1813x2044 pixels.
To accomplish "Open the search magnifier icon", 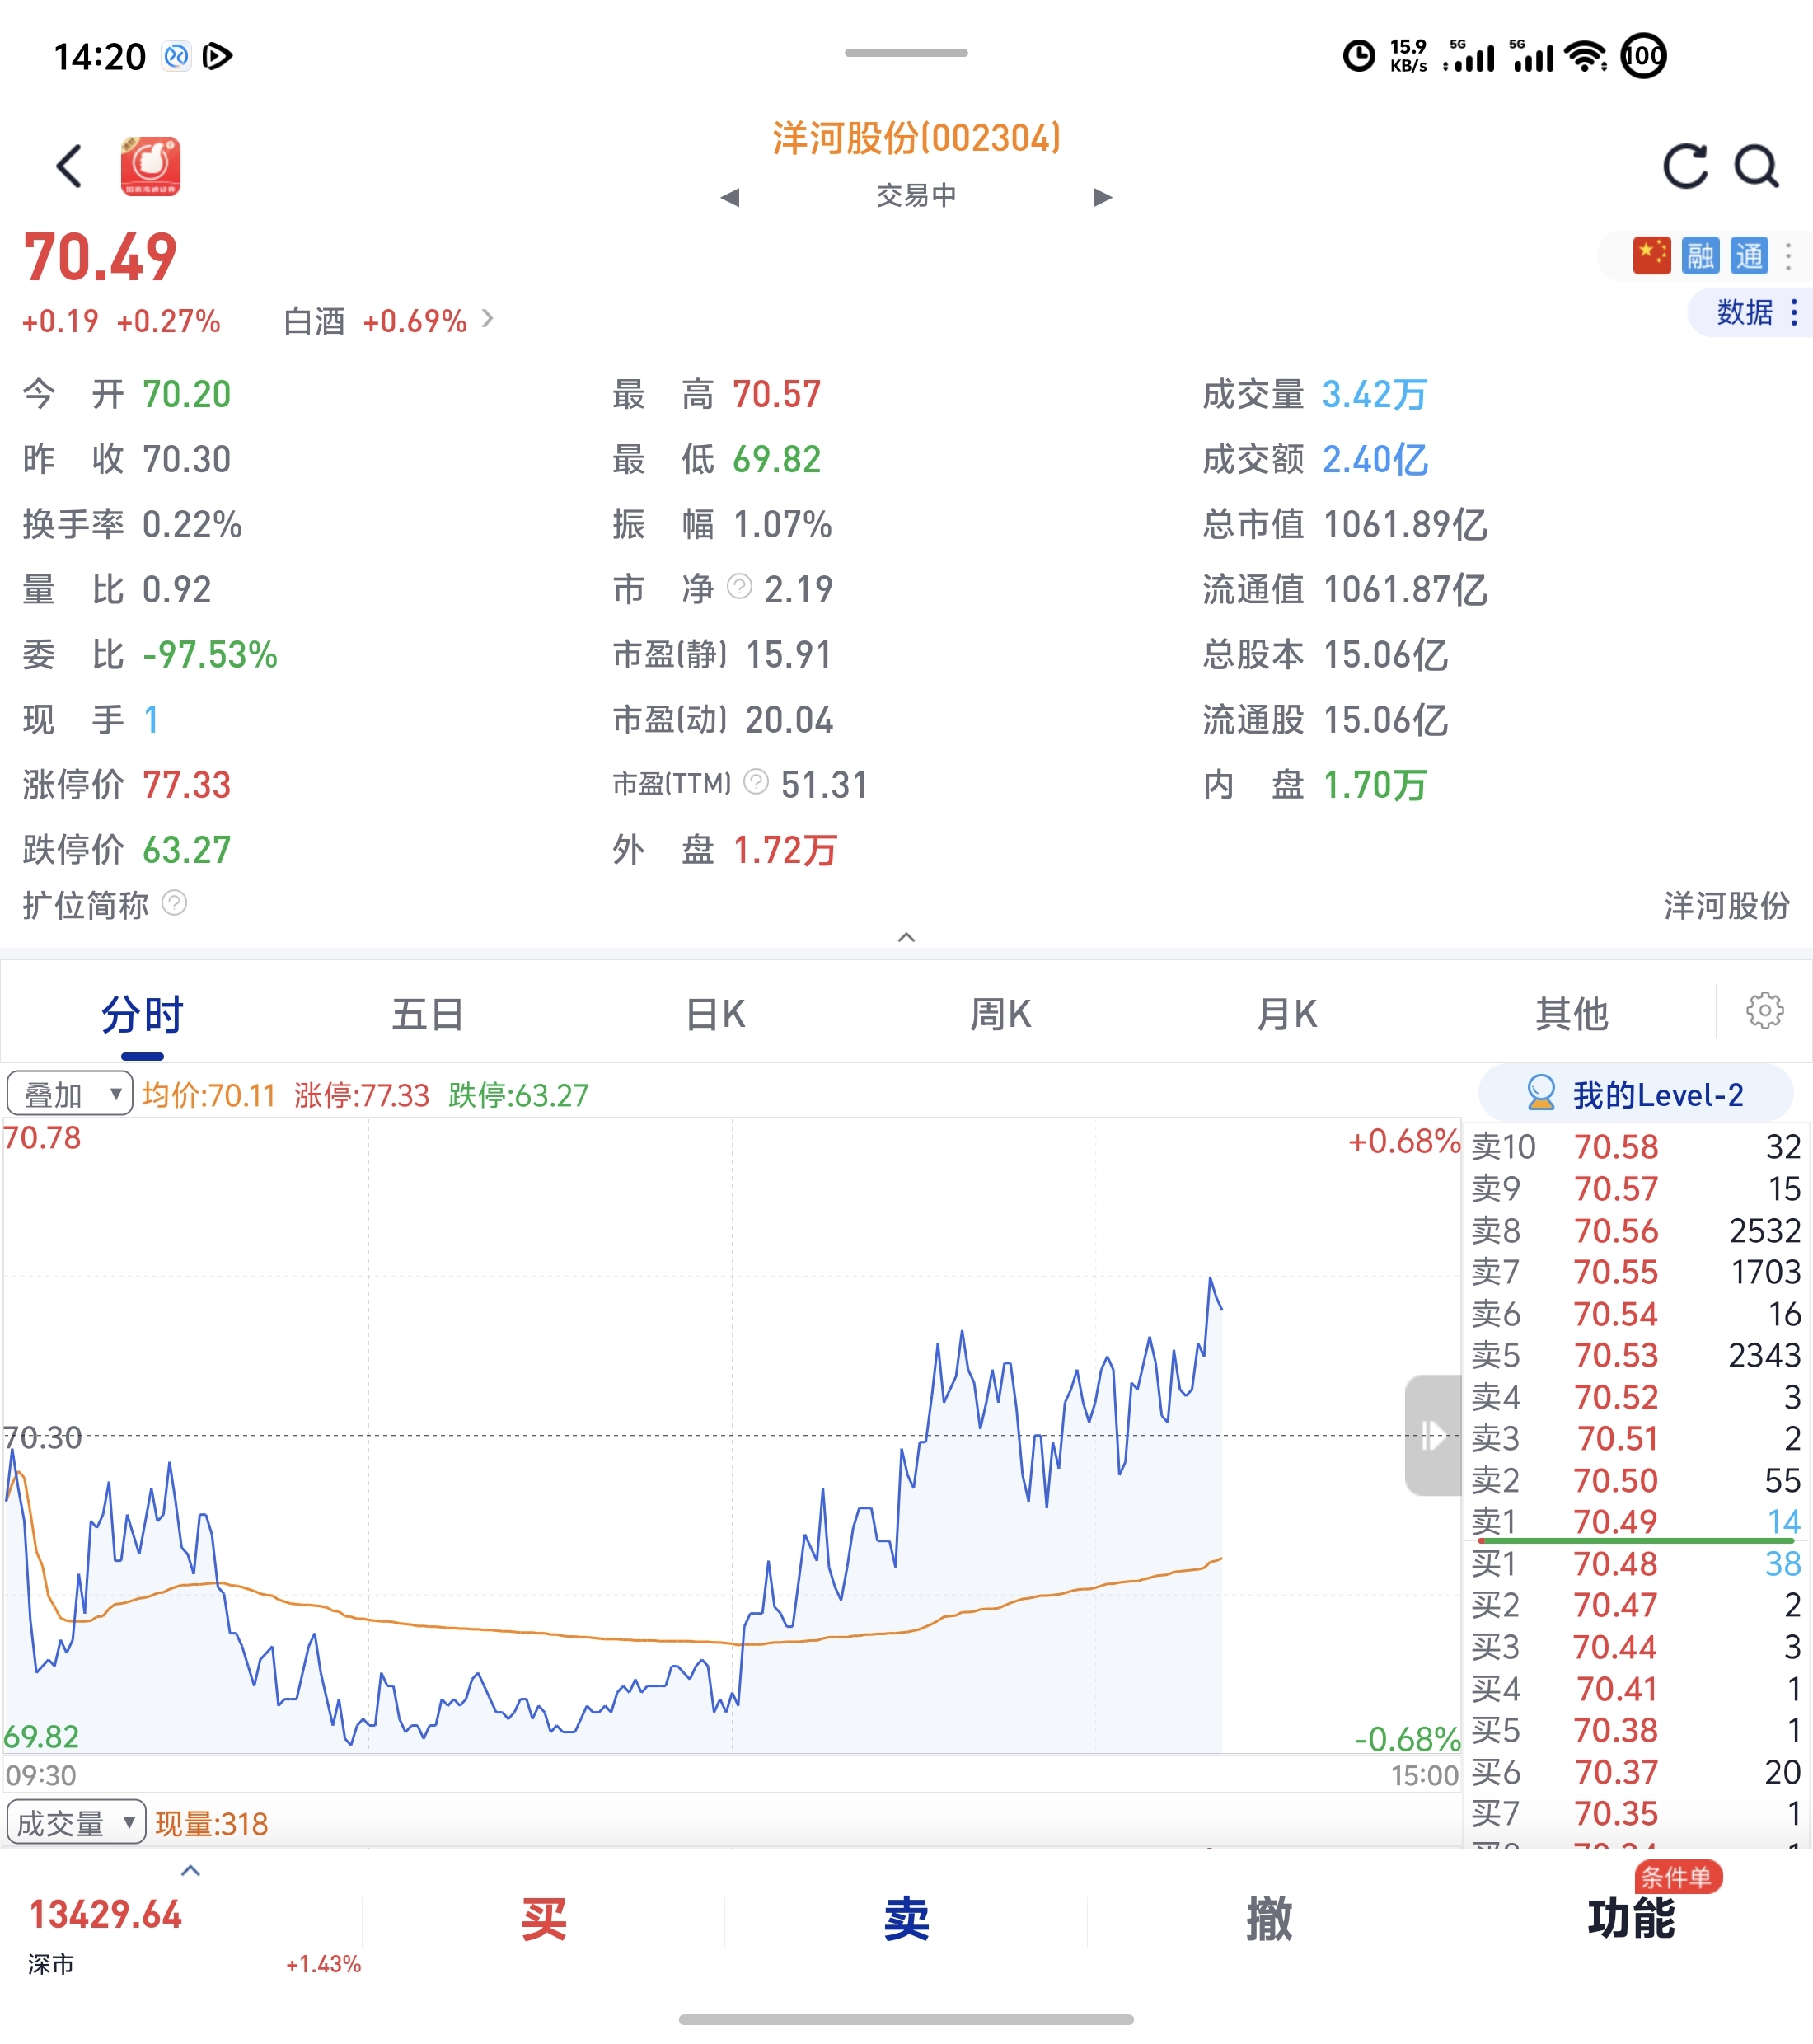I will tap(1756, 166).
